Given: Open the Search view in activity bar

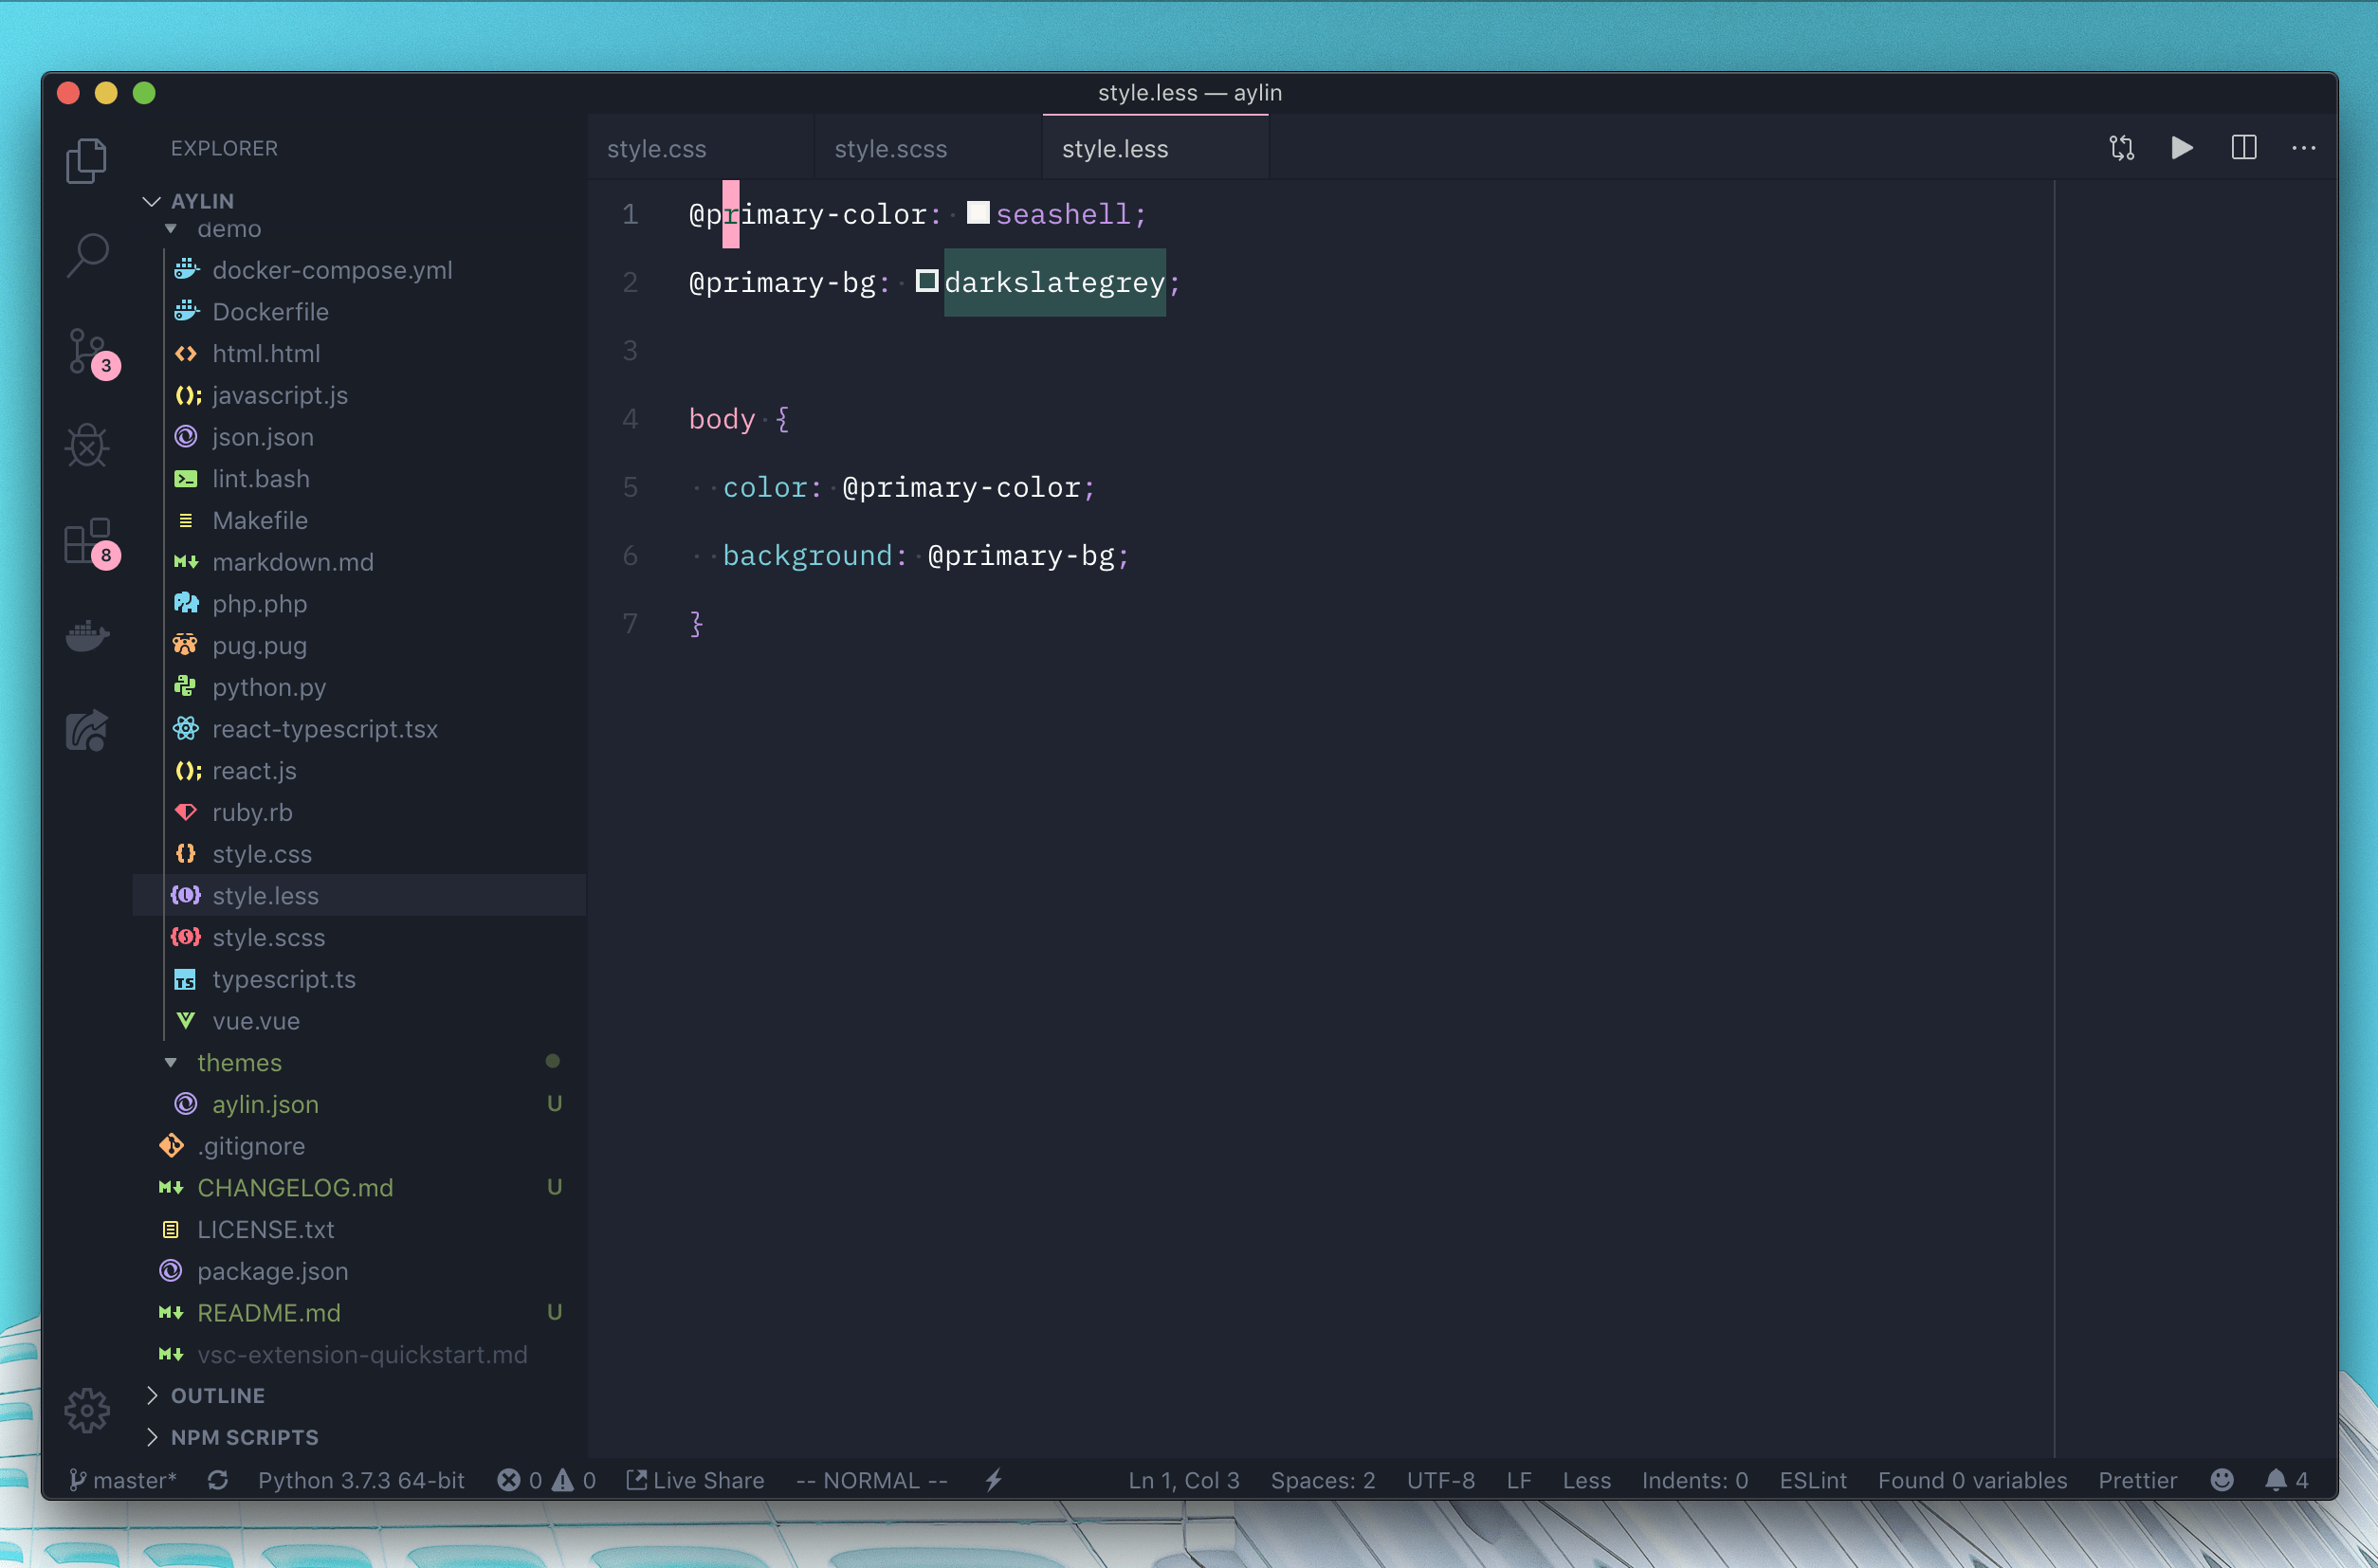Looking at the screenshot, I should coord(88,255).
